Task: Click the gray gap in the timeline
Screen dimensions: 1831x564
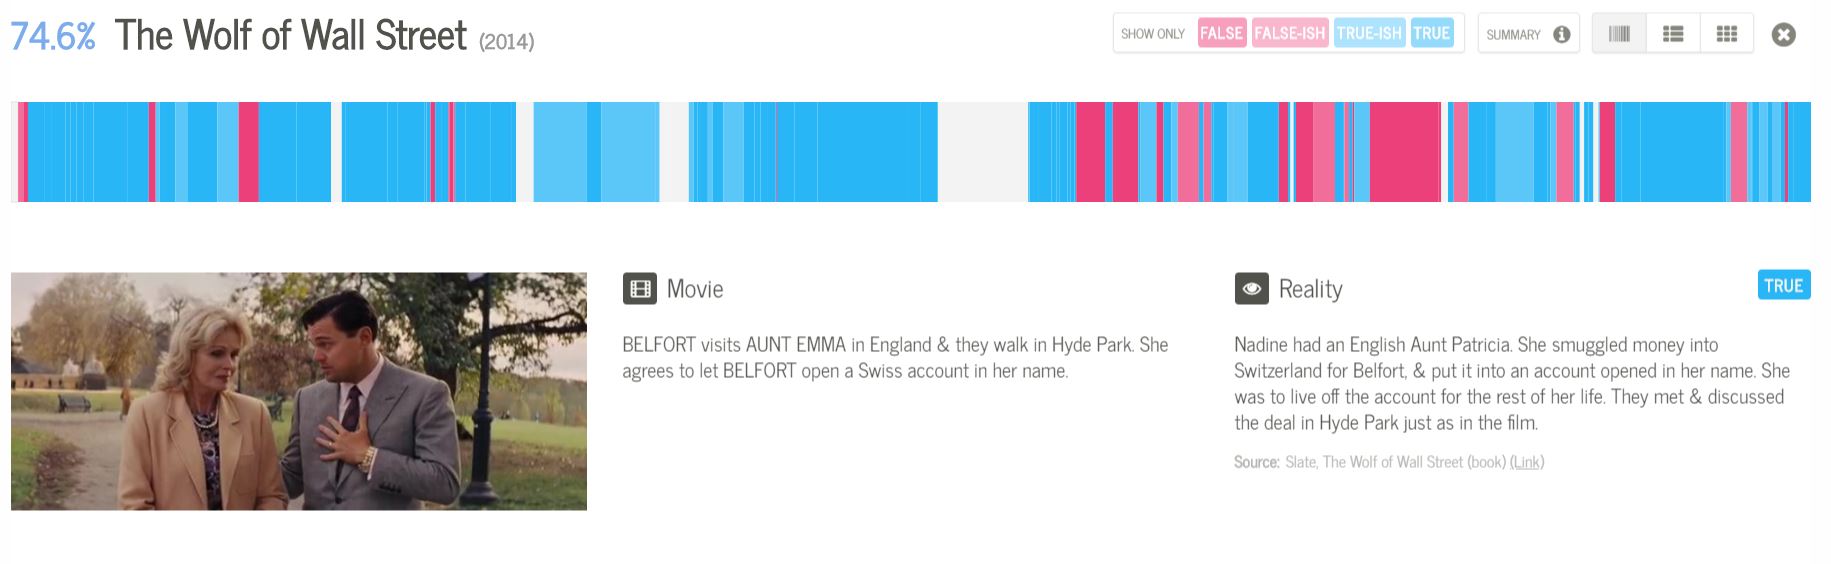Action: [x=983, y=152]
